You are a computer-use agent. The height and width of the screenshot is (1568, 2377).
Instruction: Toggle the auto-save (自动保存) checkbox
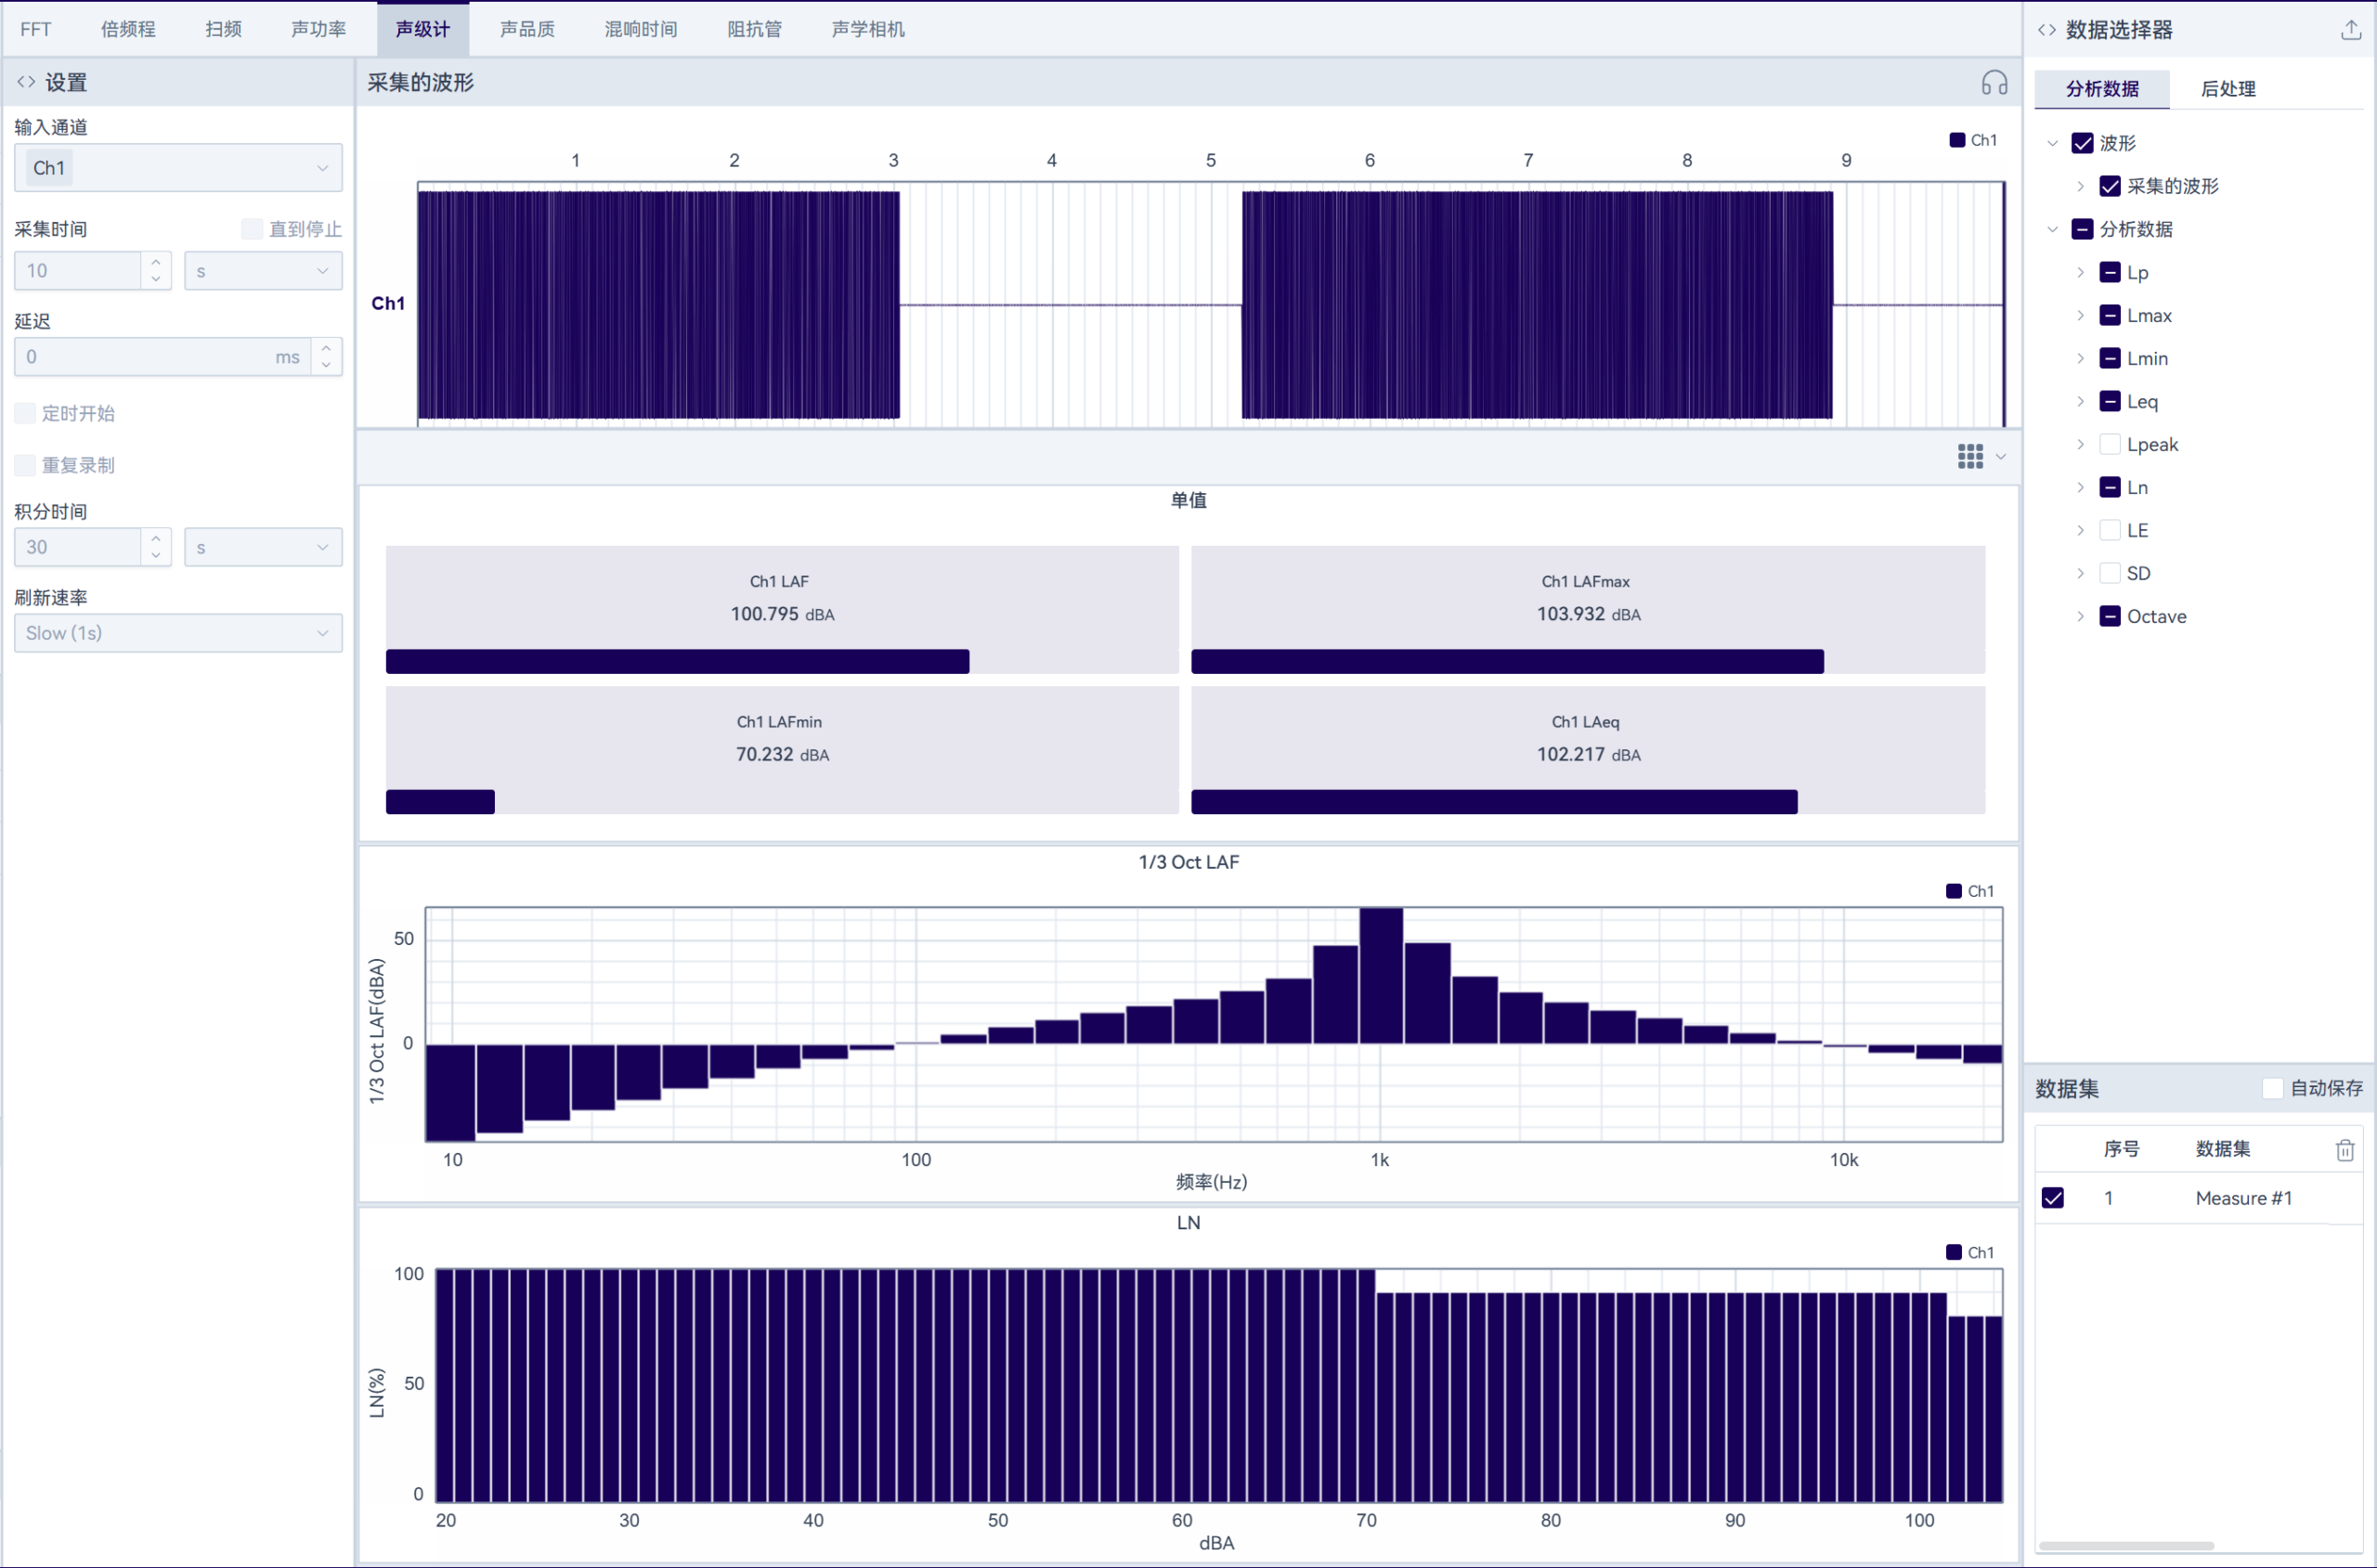(x=2272, y=1088)
